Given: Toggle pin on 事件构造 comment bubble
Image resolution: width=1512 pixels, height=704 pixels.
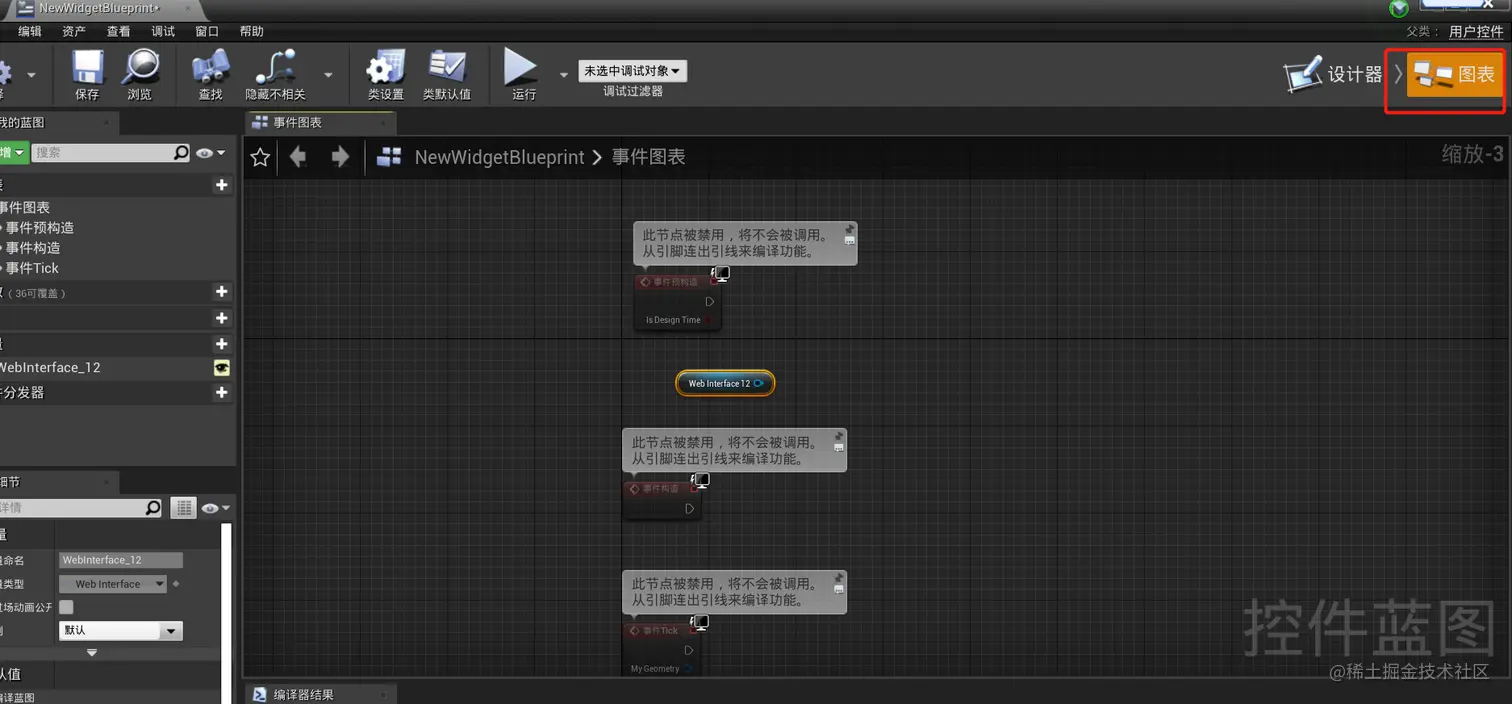Looking at the screenshot, I should point(838,436).
